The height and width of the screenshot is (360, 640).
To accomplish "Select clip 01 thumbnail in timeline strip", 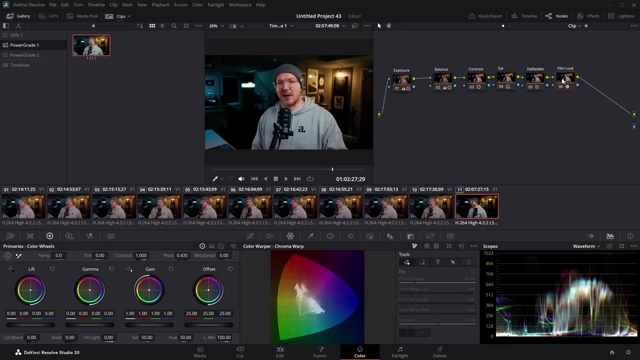I will tap(24, 207).
